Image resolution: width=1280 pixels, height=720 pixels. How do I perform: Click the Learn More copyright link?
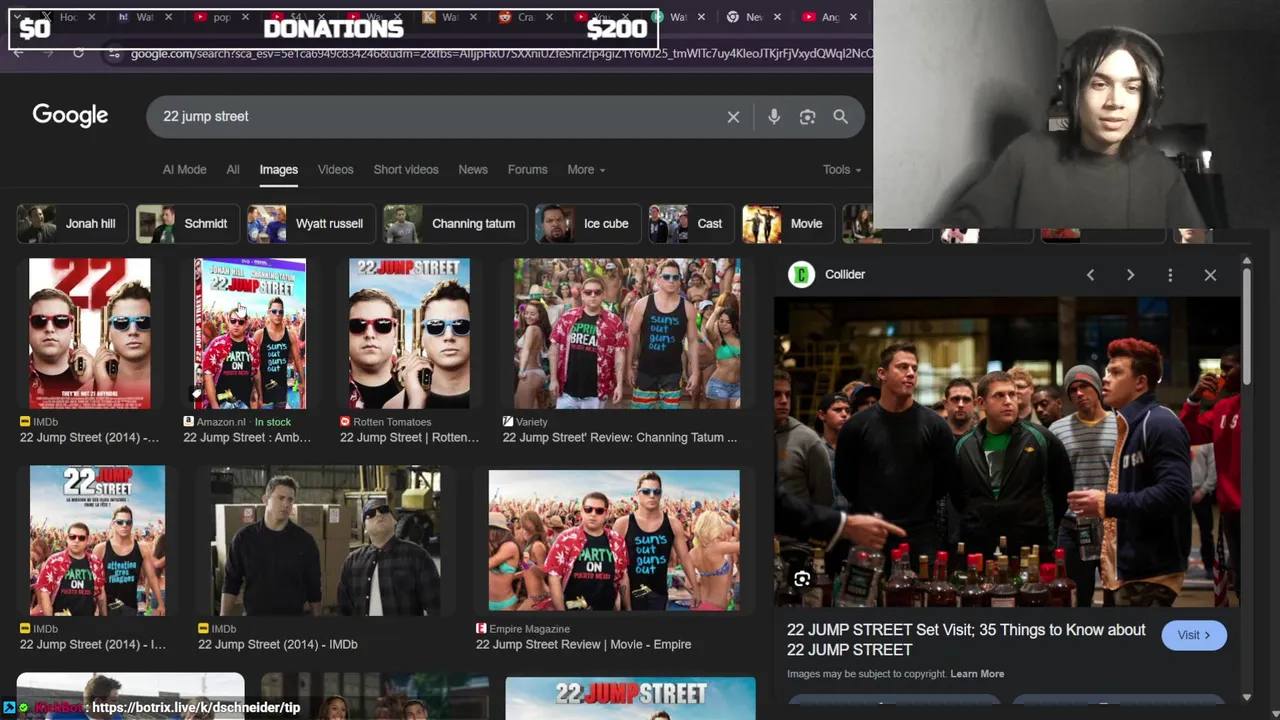tap(977, 674)
